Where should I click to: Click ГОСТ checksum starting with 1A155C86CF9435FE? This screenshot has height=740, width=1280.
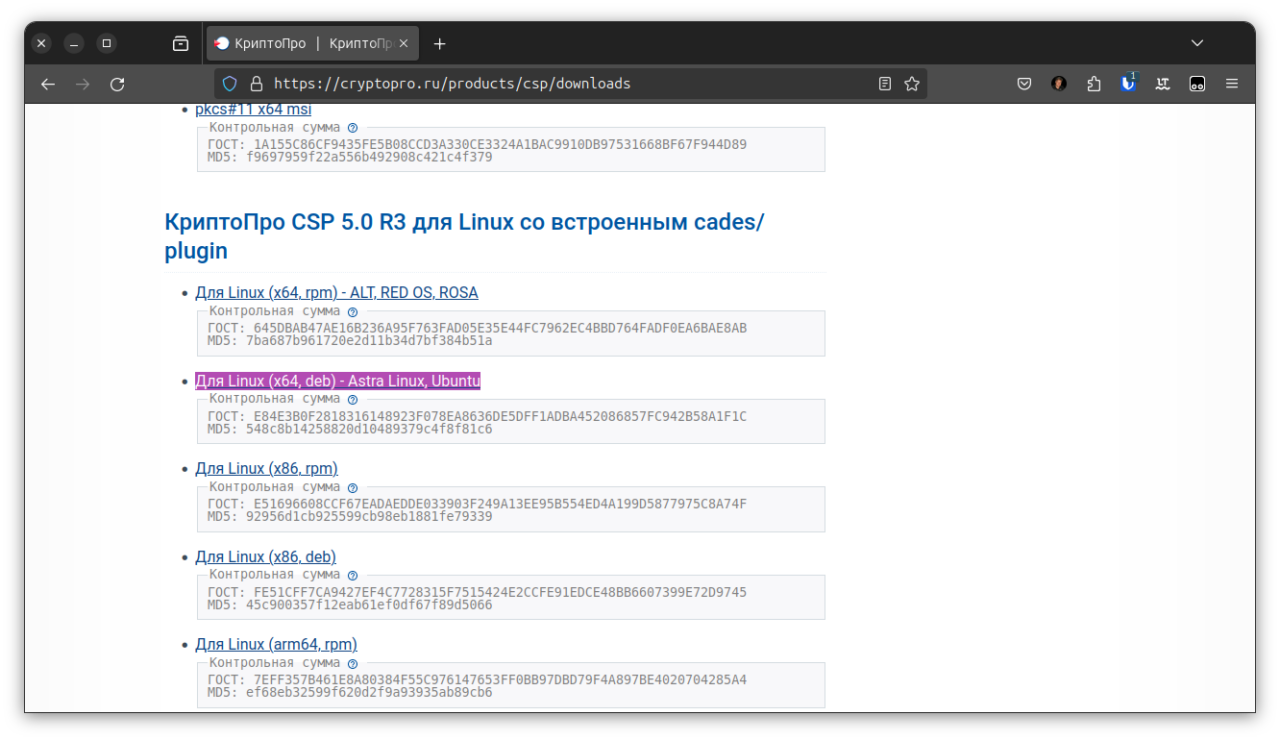500,145
